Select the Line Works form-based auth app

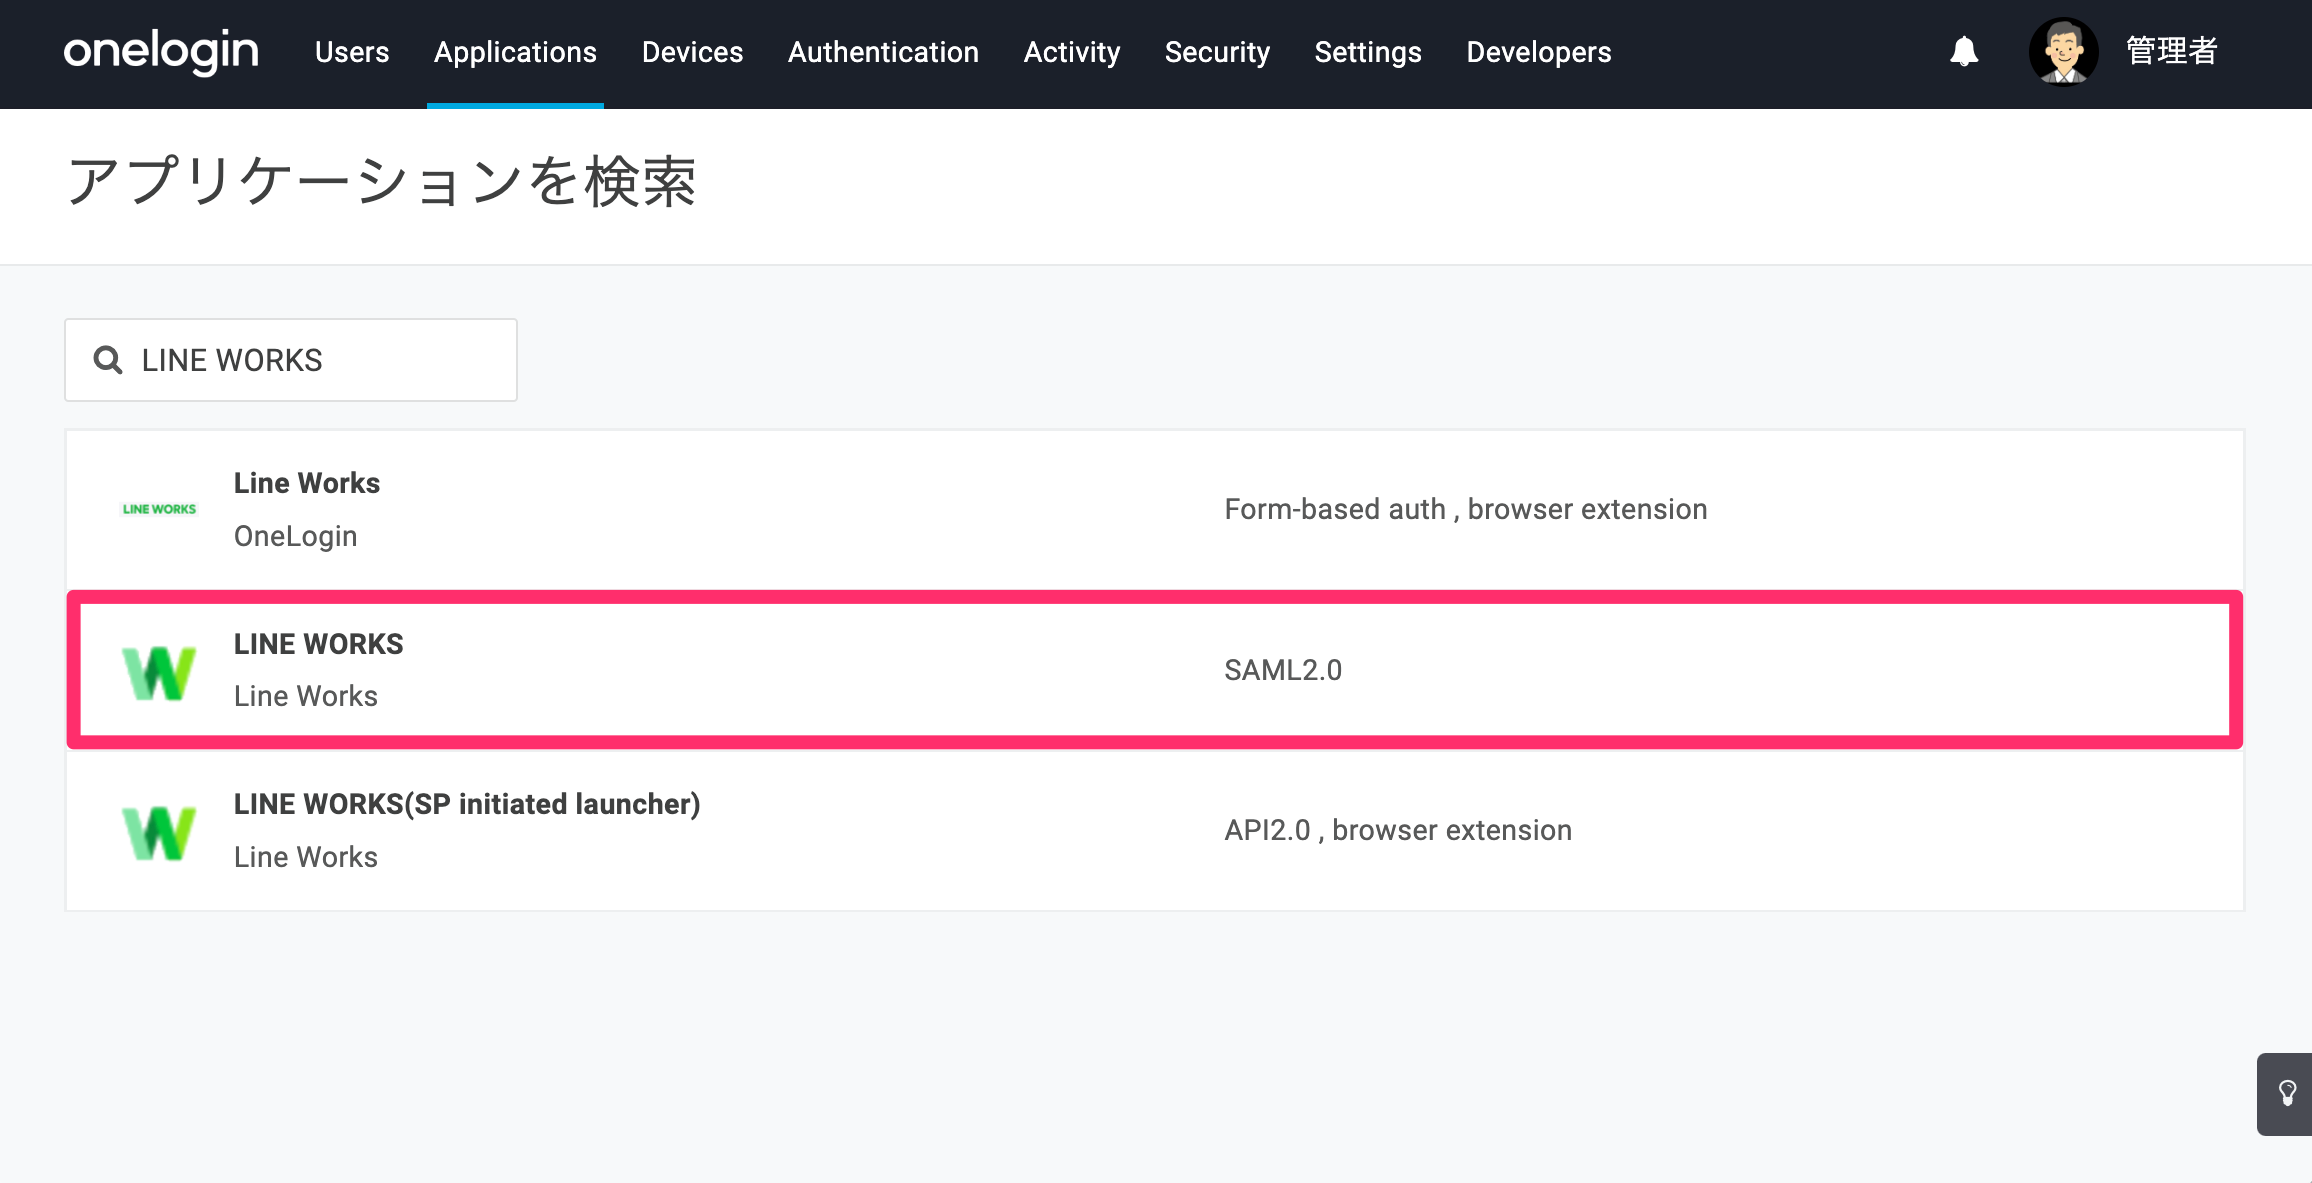[x=1155, y=510]
